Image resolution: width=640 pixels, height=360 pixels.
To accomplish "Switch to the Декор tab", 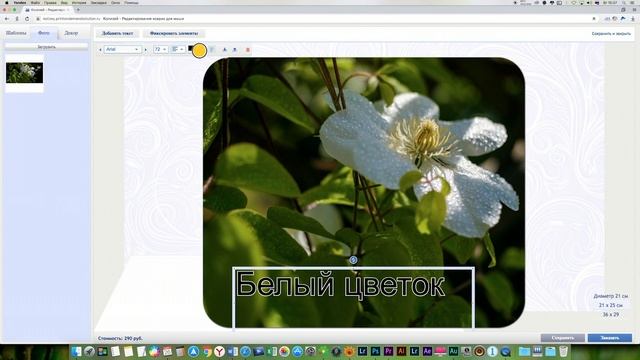I will (71, 33).
